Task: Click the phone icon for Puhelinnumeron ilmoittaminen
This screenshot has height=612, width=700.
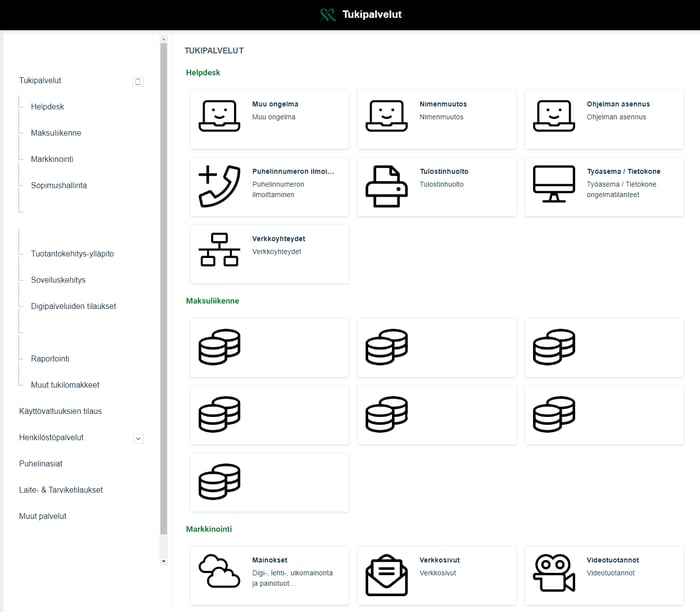Action: 219,186
